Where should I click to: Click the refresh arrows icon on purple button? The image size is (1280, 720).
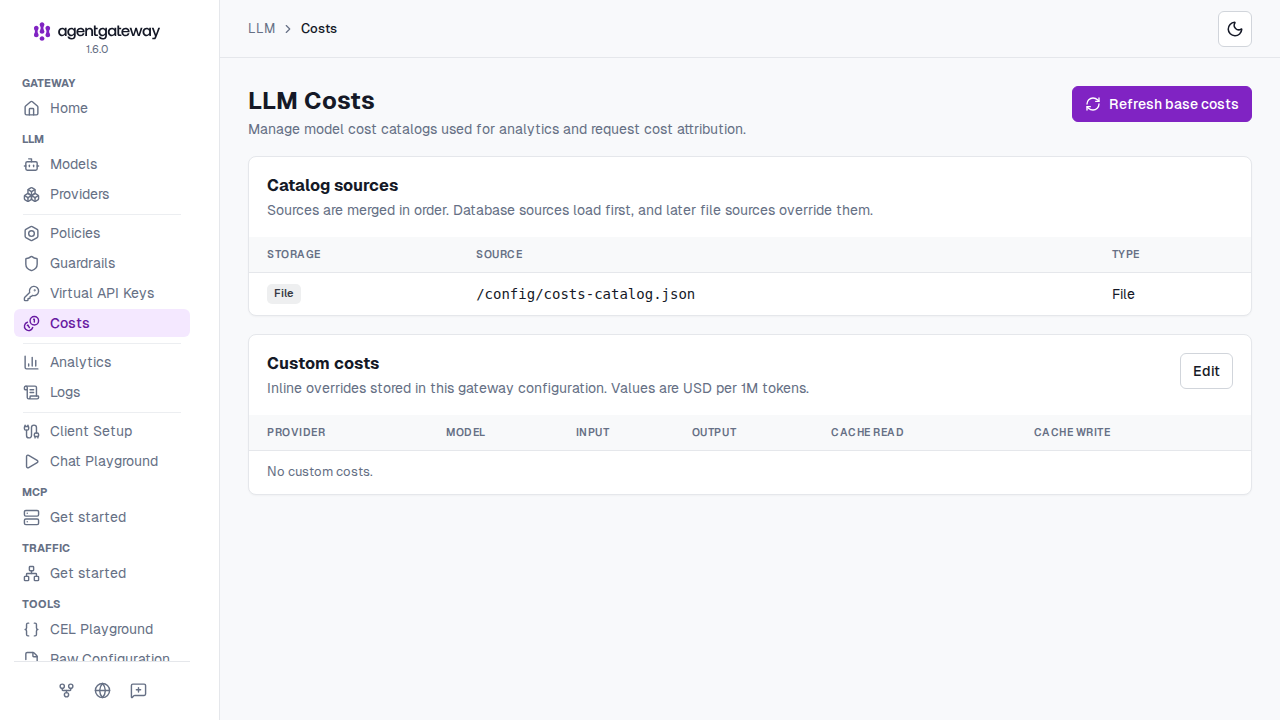tap(1093, 104)
